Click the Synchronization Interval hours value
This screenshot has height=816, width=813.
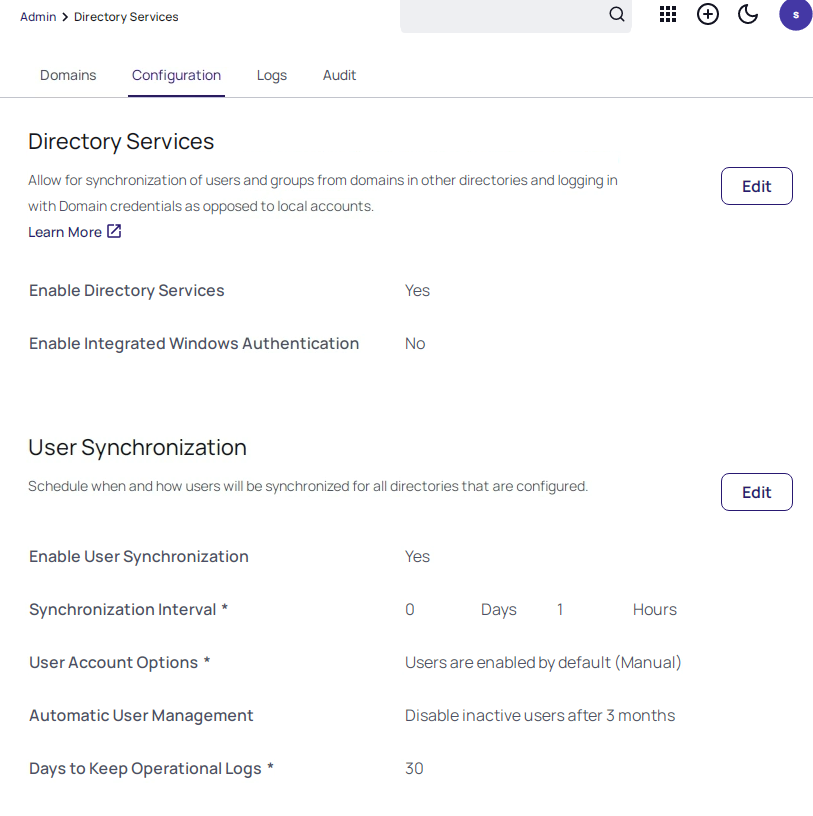(x=560, y=609)
